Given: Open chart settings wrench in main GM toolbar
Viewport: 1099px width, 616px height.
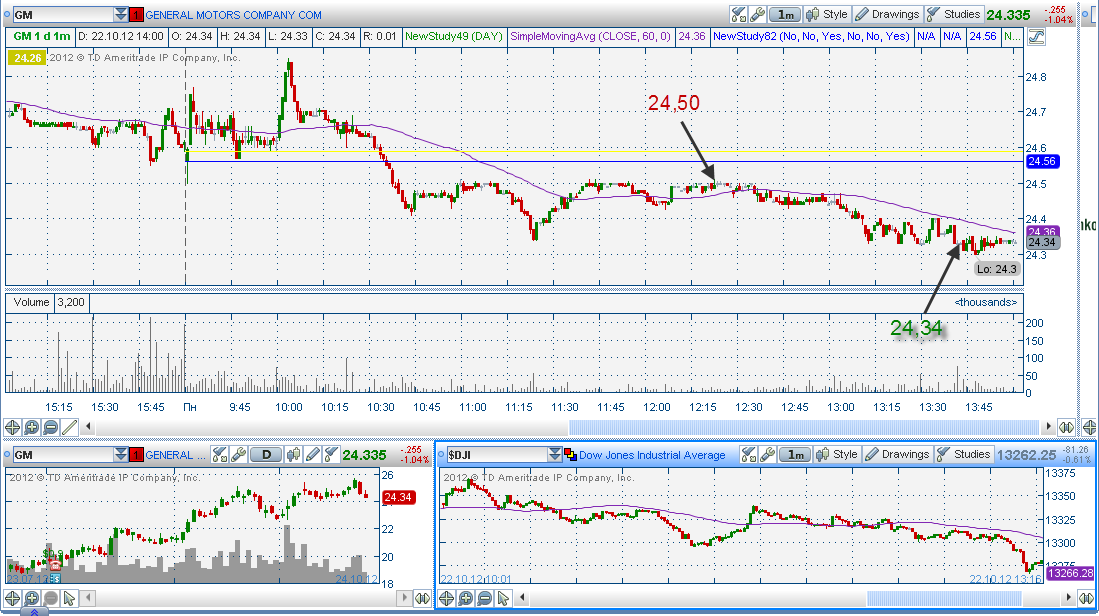Looking at the screenshot, I should tap(757, 14).
